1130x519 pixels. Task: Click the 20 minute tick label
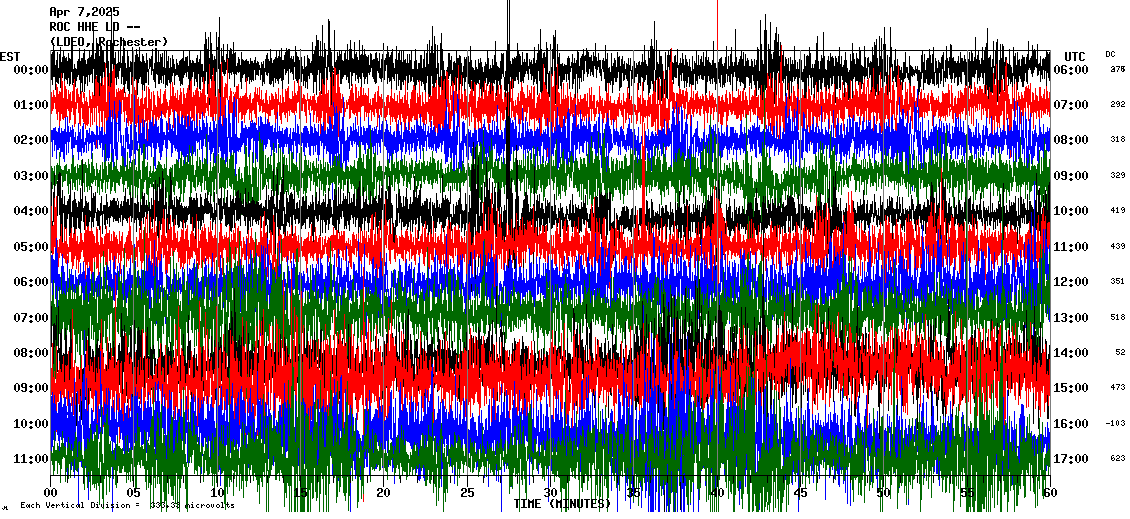tap(384, 493)
